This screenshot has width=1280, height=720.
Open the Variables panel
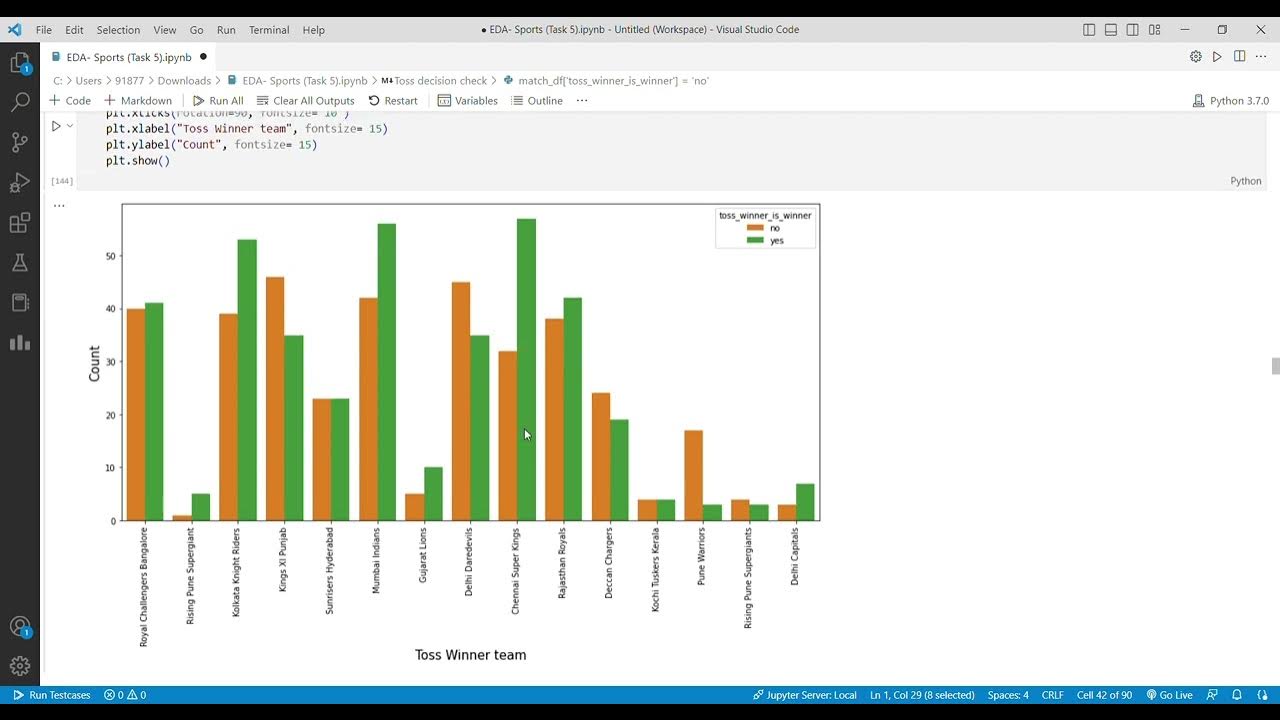click(468, 100)
